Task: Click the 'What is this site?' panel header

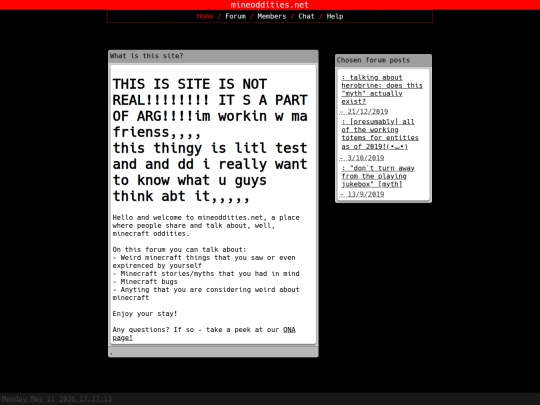Action: 213,56
